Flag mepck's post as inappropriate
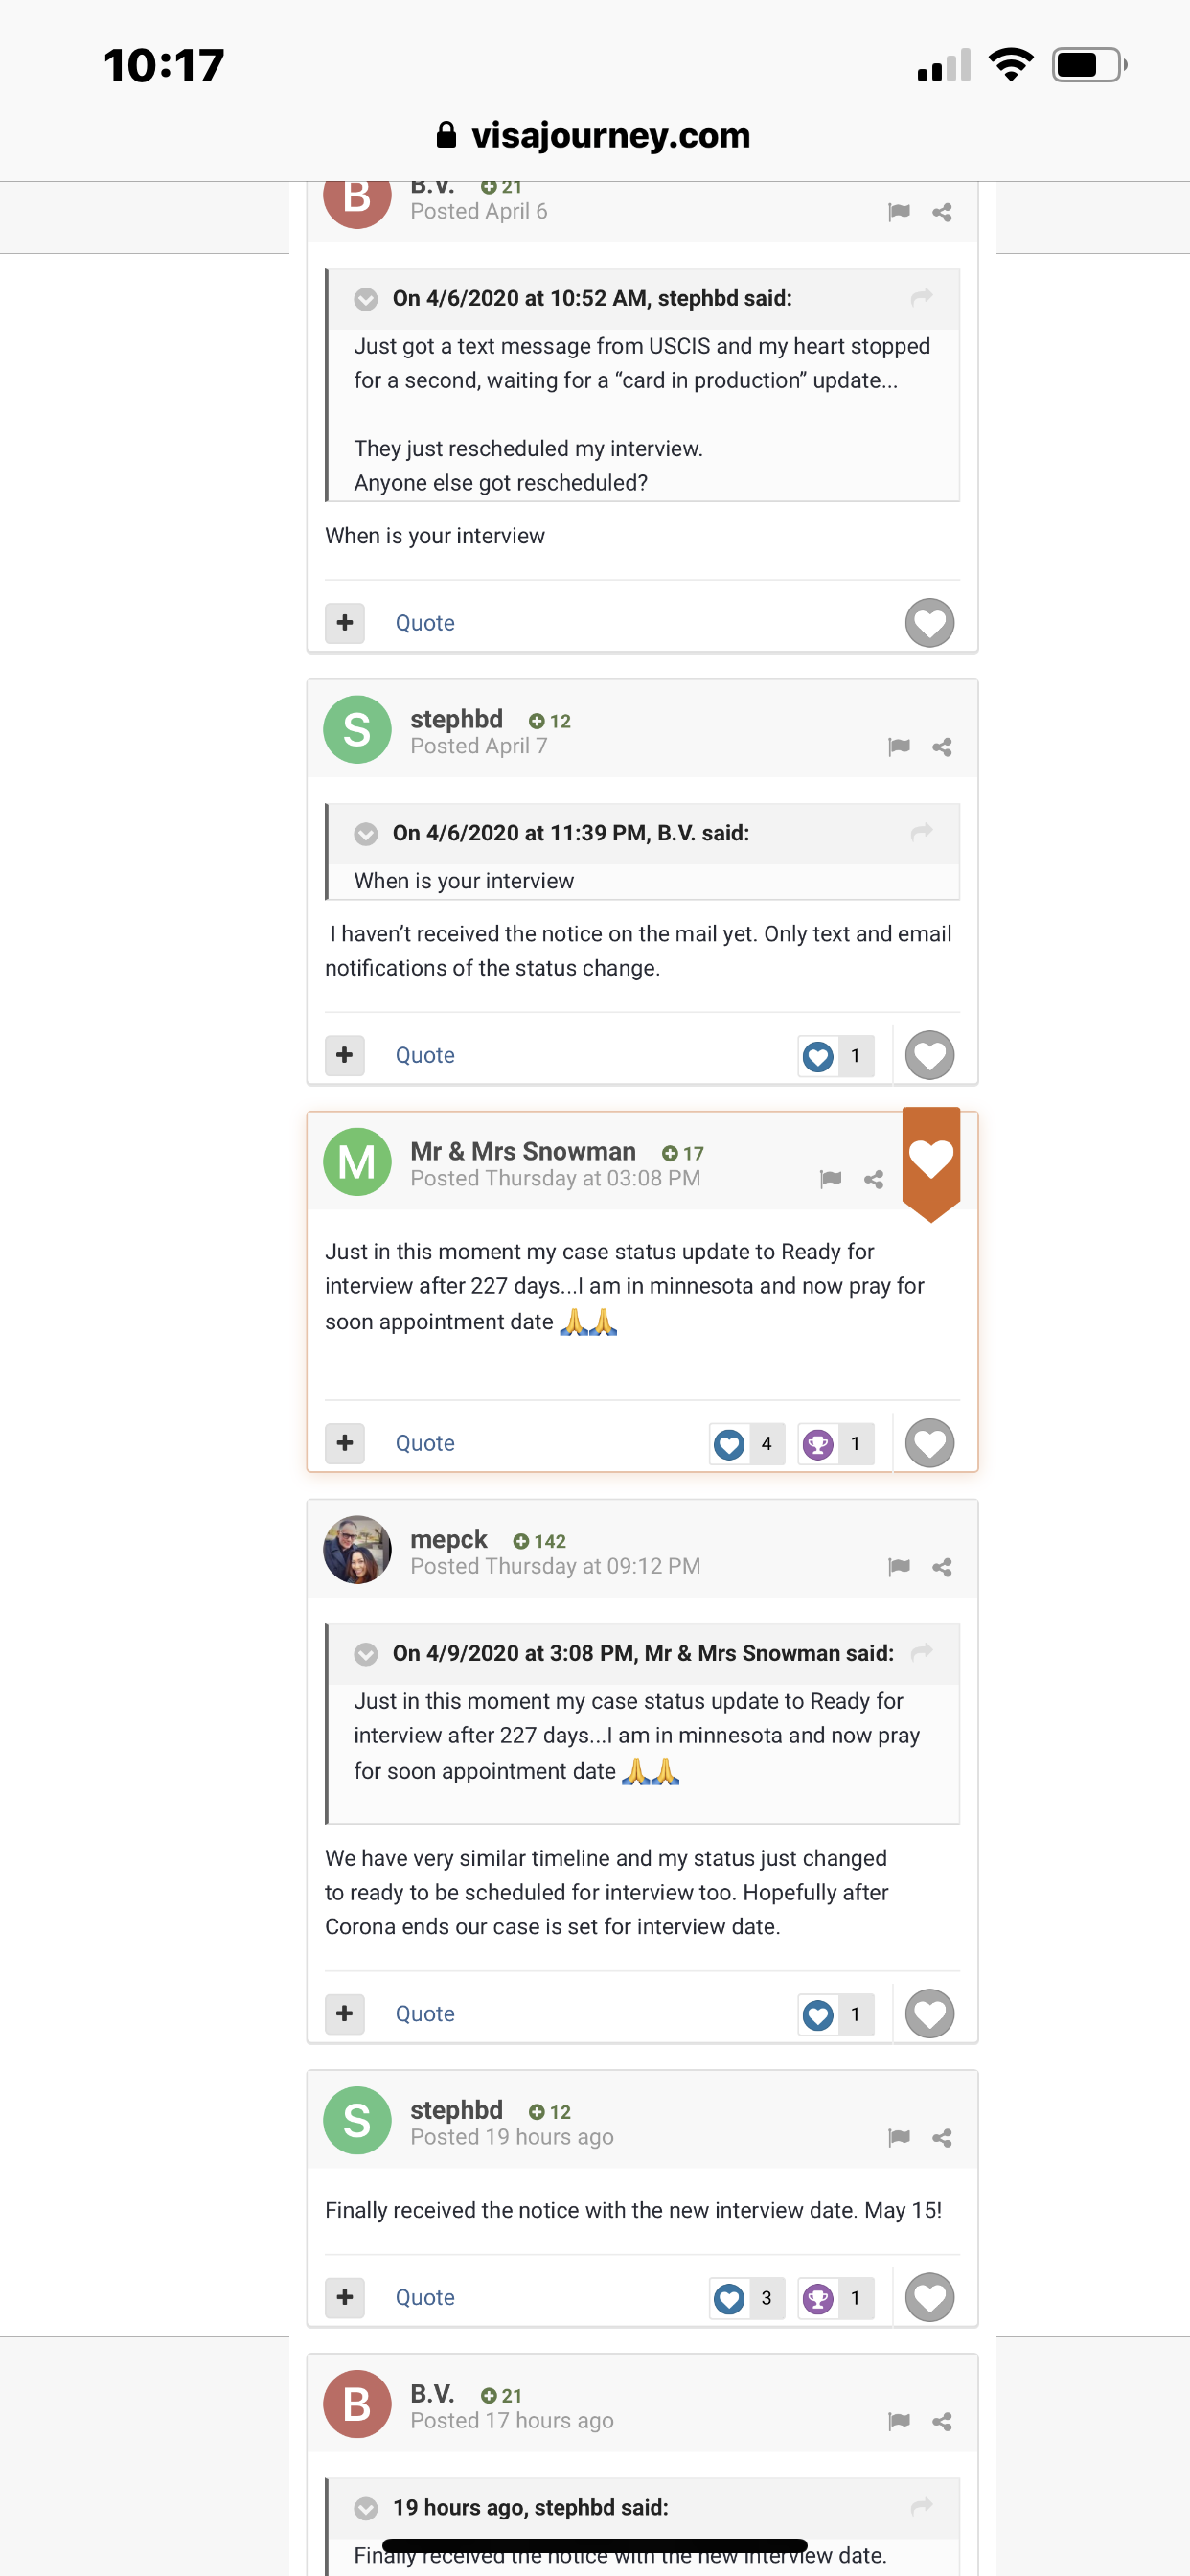This screenshot has width=1190, height=2576. 898,1567
